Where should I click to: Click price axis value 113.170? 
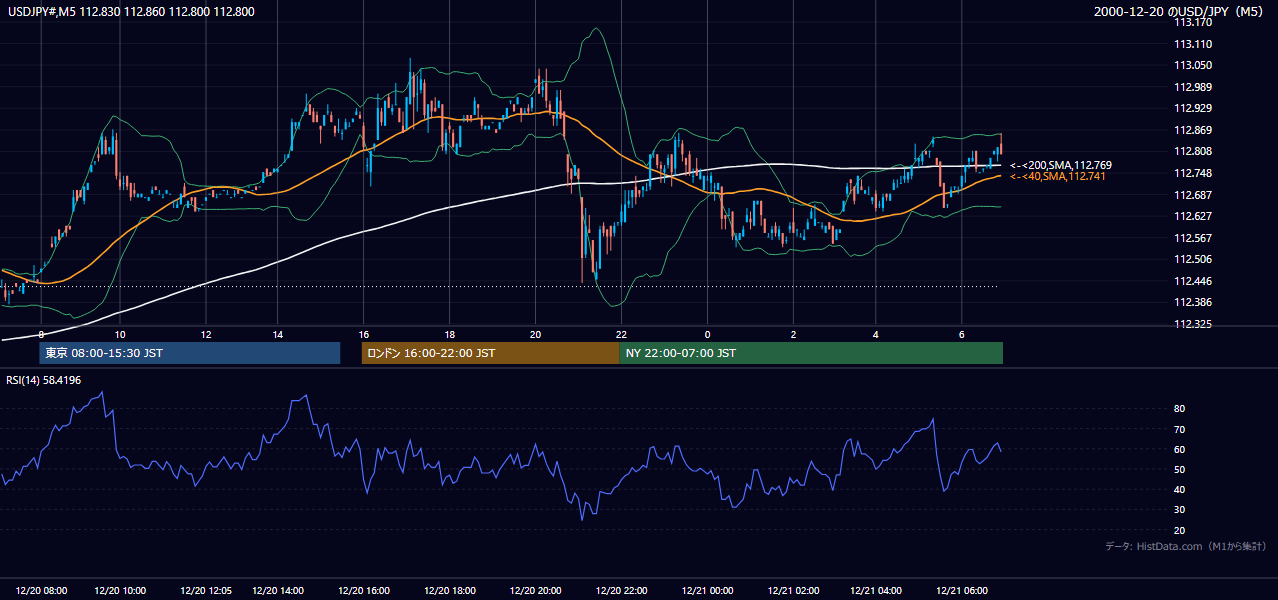[x=1193, y=22]
